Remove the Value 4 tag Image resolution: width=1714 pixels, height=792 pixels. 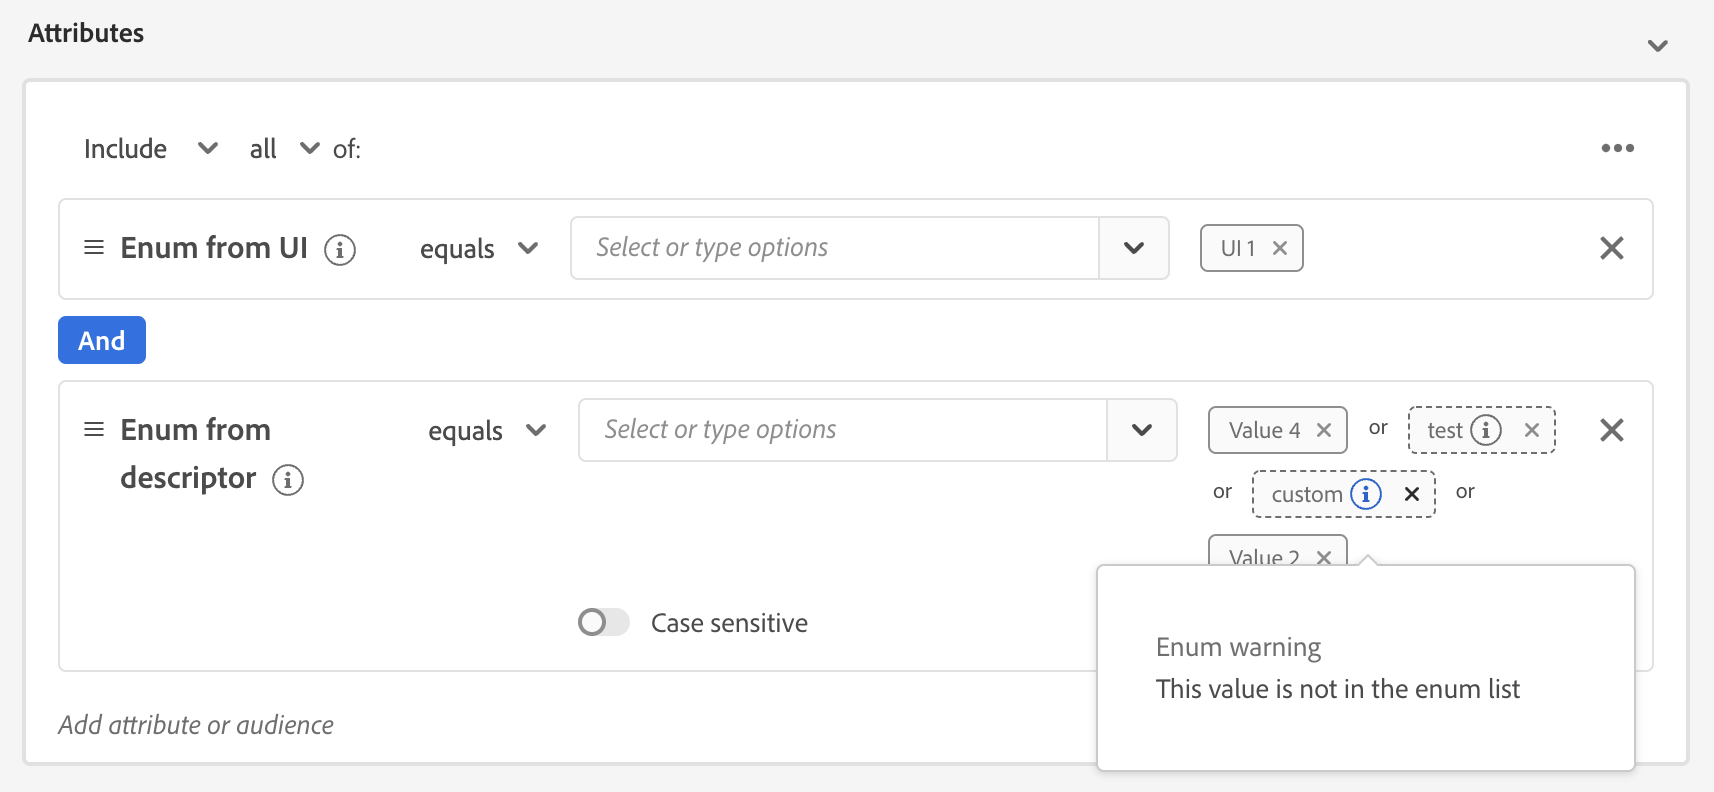(x=1324, y=430)
